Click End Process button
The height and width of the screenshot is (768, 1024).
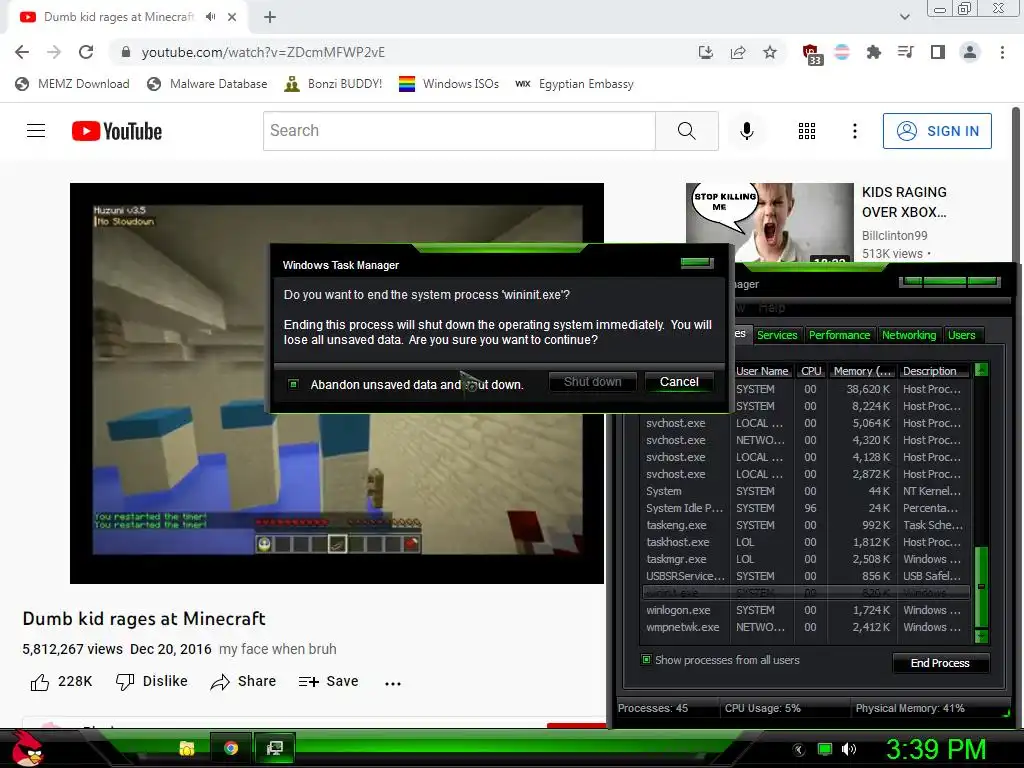[x=940, y=663]
